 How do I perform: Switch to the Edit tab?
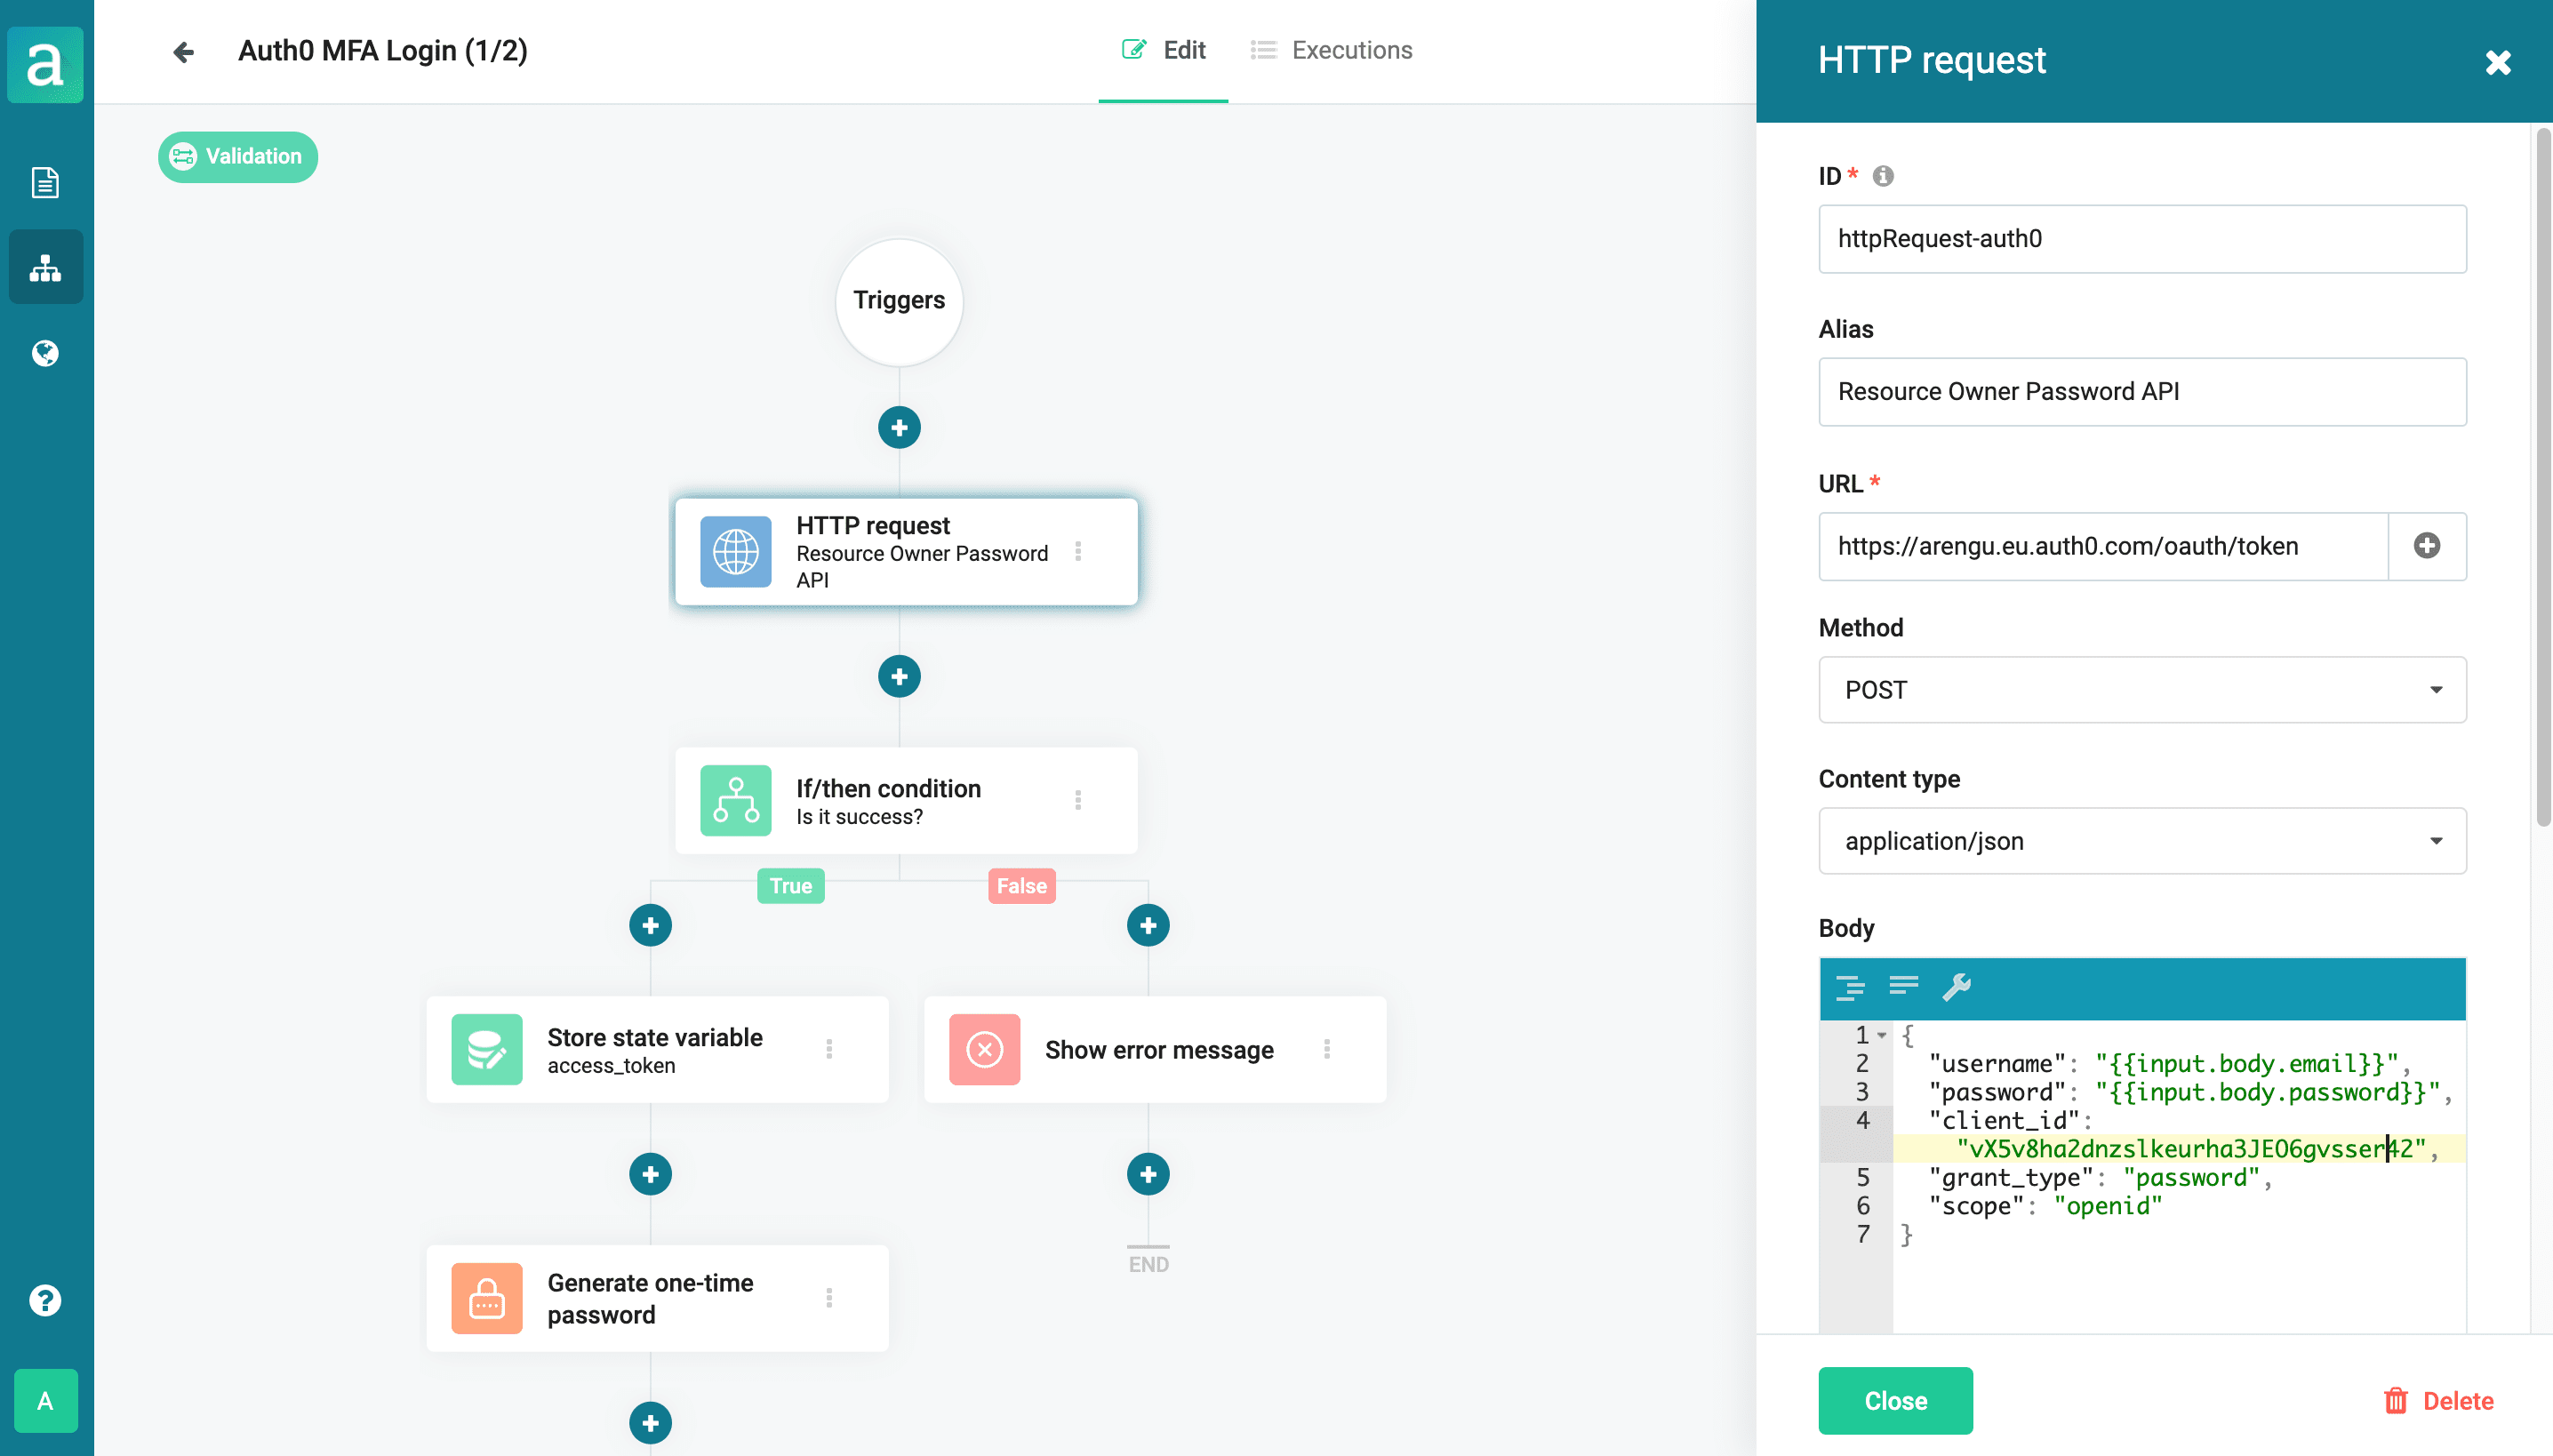click(x=1163, y=50)
